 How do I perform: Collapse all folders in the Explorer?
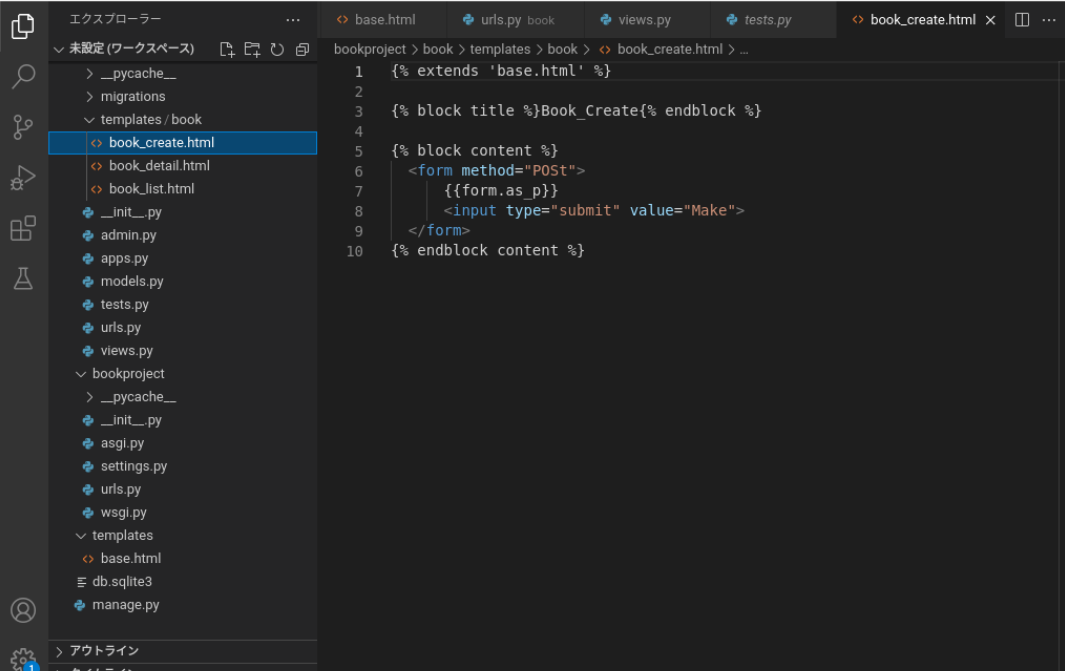point(302,48)
